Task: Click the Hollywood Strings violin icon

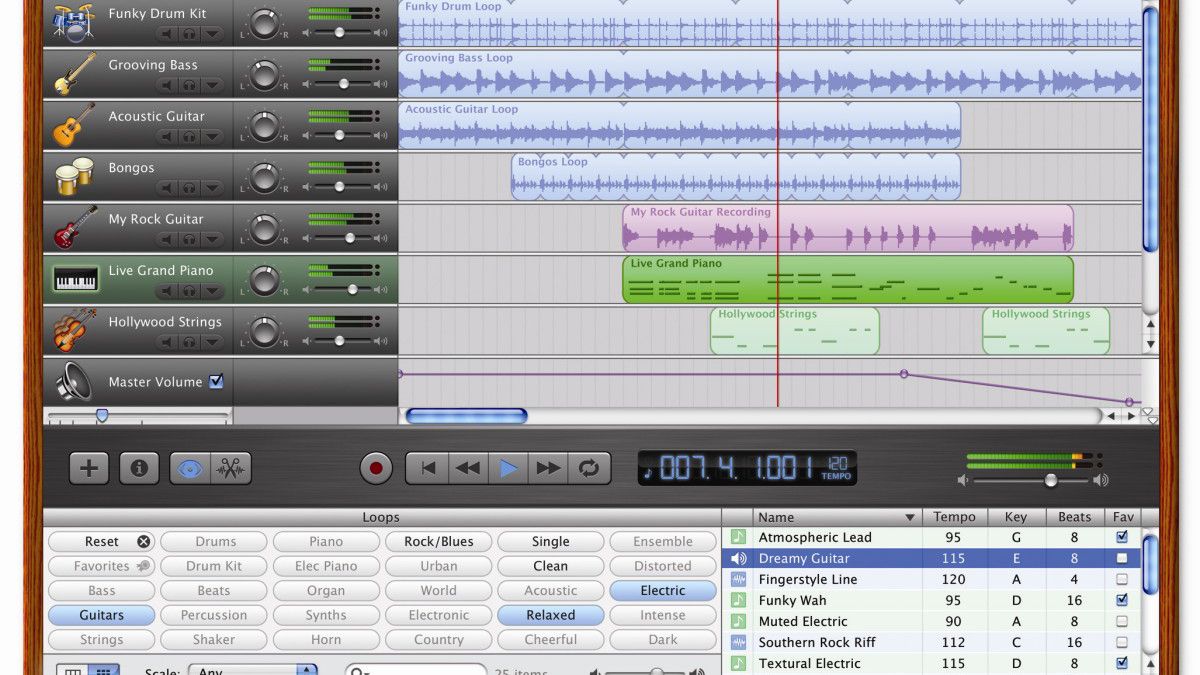Action: pos(74,331)
